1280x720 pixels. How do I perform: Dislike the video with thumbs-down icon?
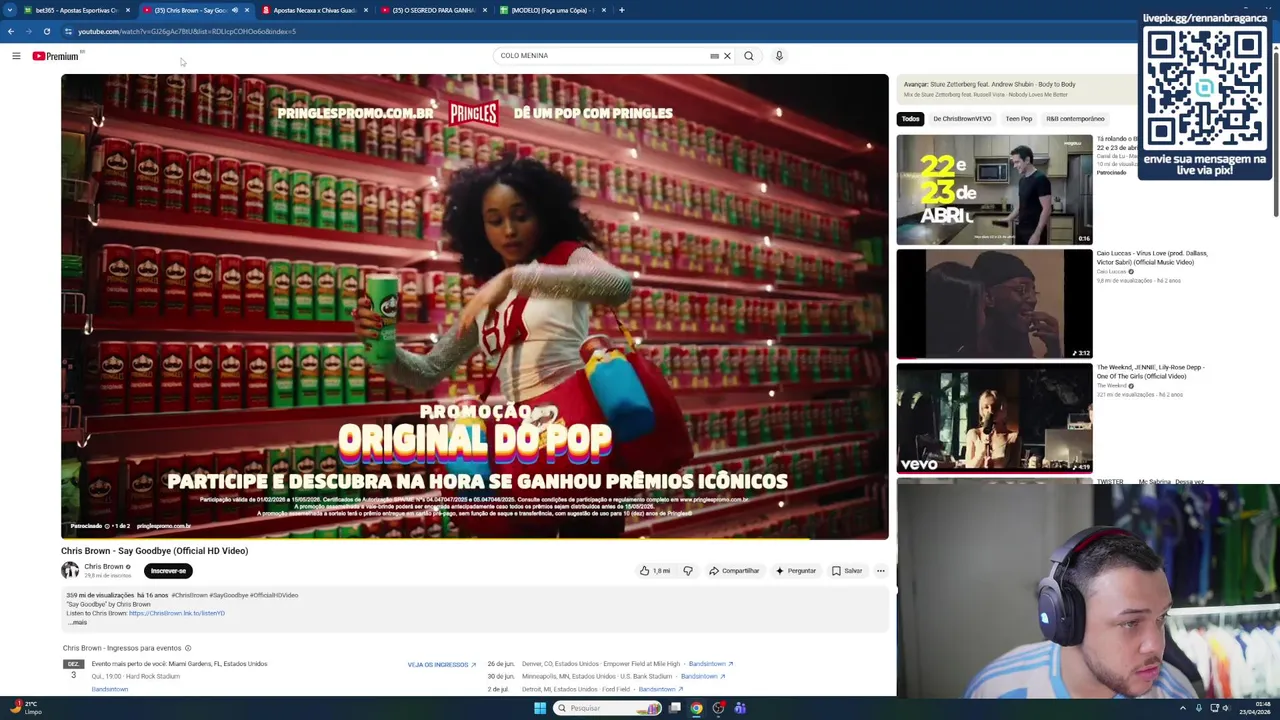click(x=688, y=571)
